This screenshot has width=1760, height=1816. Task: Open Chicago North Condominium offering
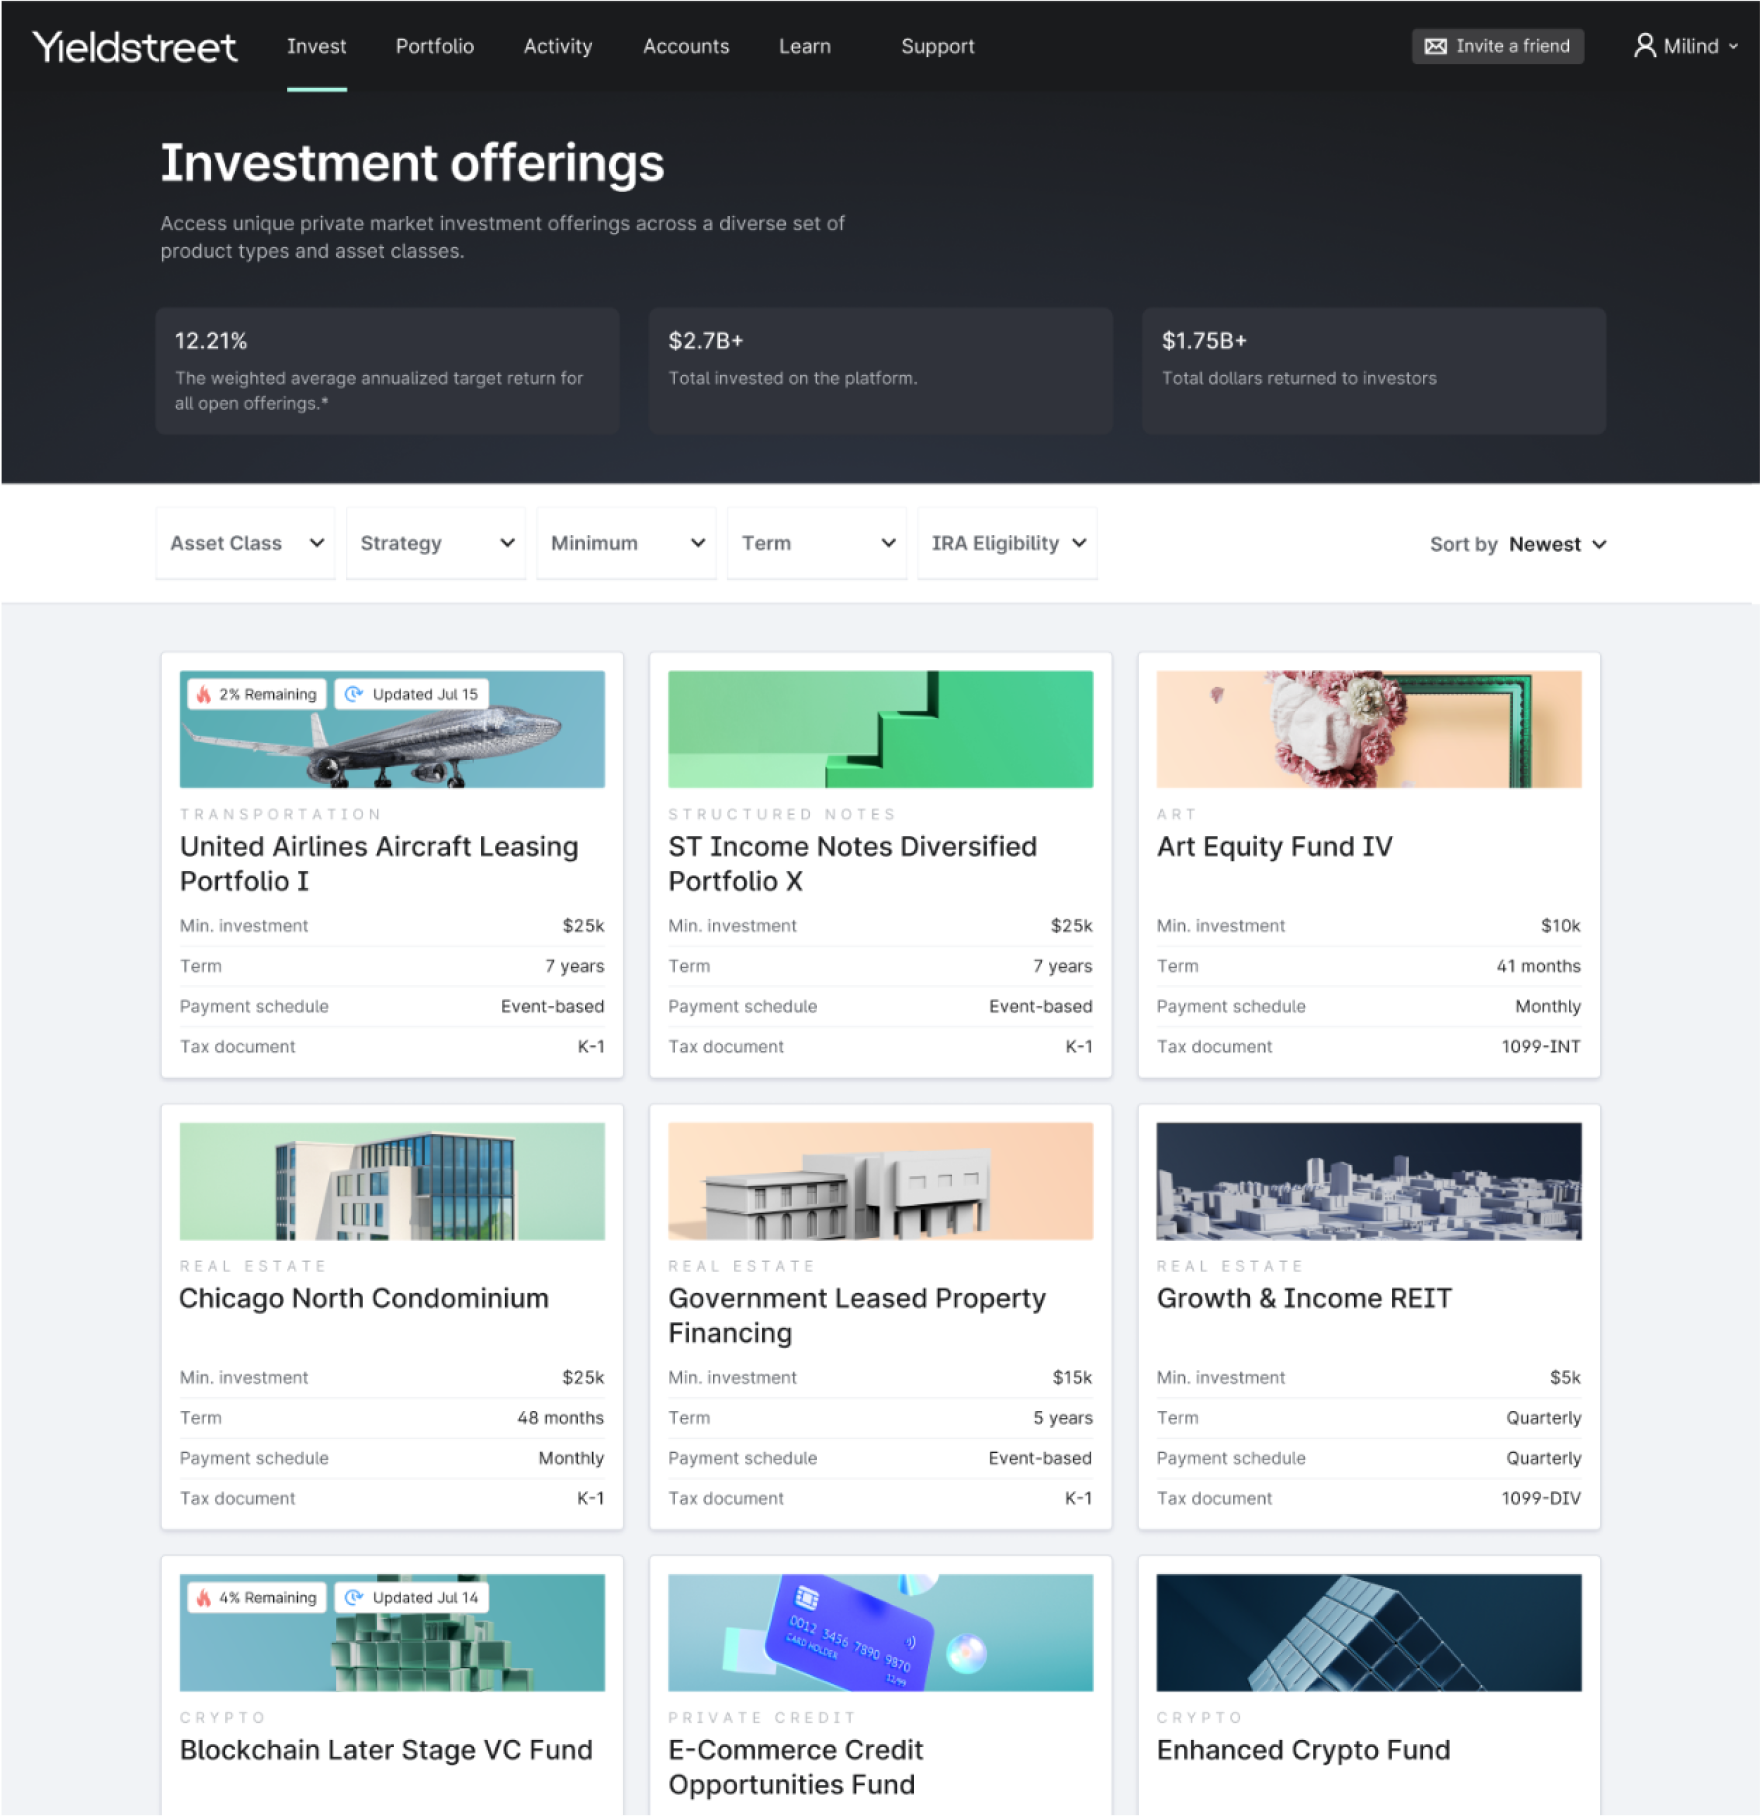(x=364, y=1298)
